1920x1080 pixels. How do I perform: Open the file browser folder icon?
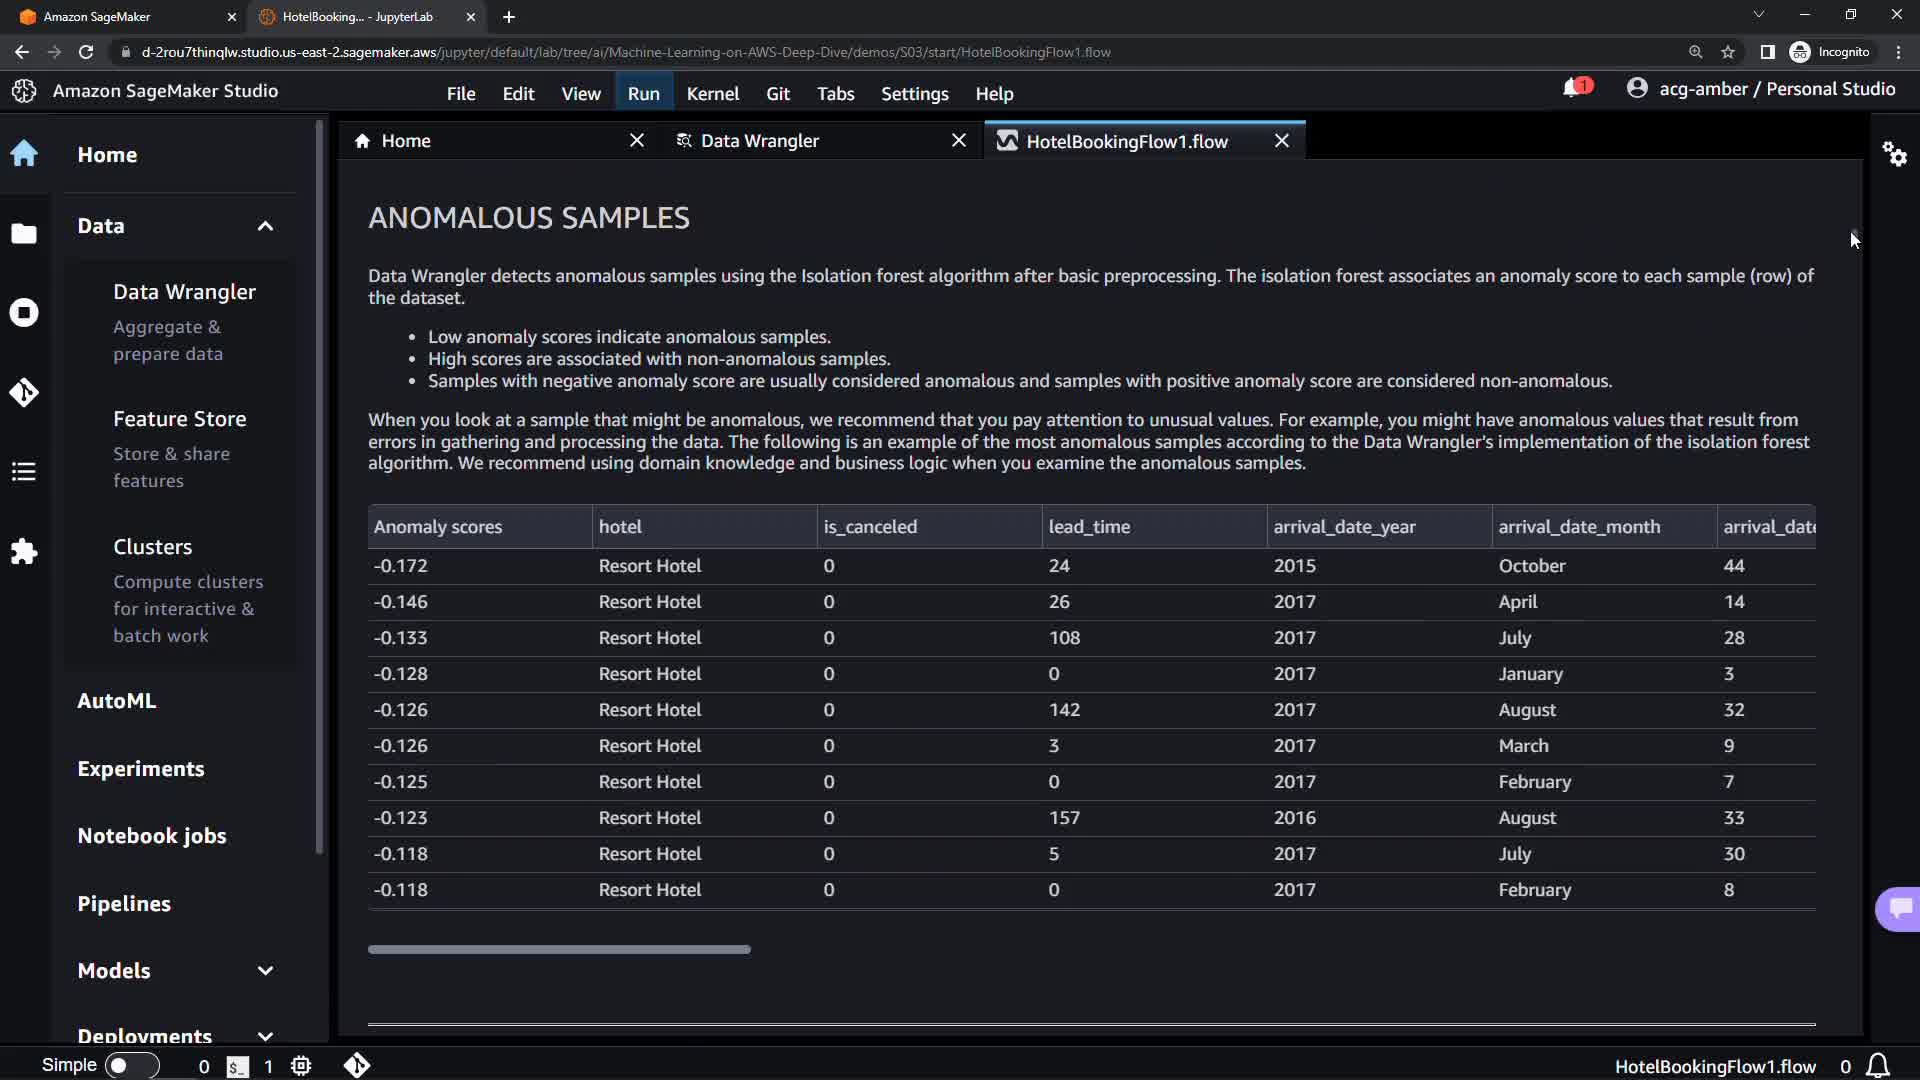pos(24,233)
